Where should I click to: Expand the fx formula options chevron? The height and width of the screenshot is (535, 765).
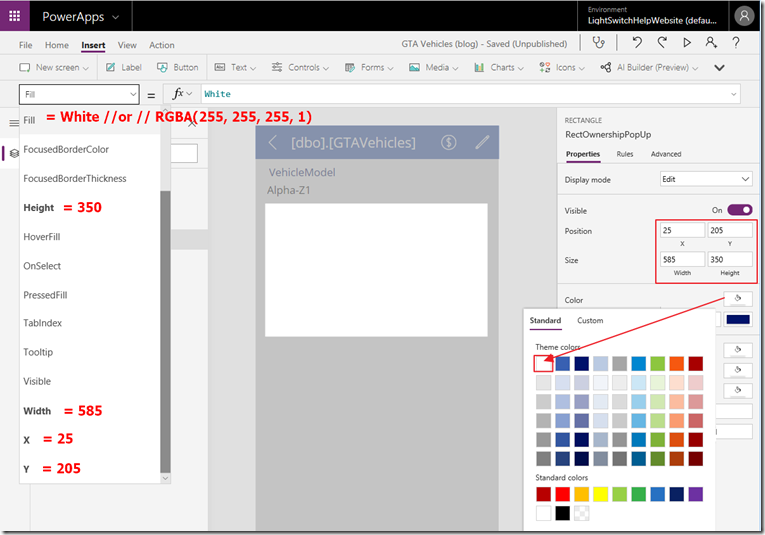tap(189, 94)
